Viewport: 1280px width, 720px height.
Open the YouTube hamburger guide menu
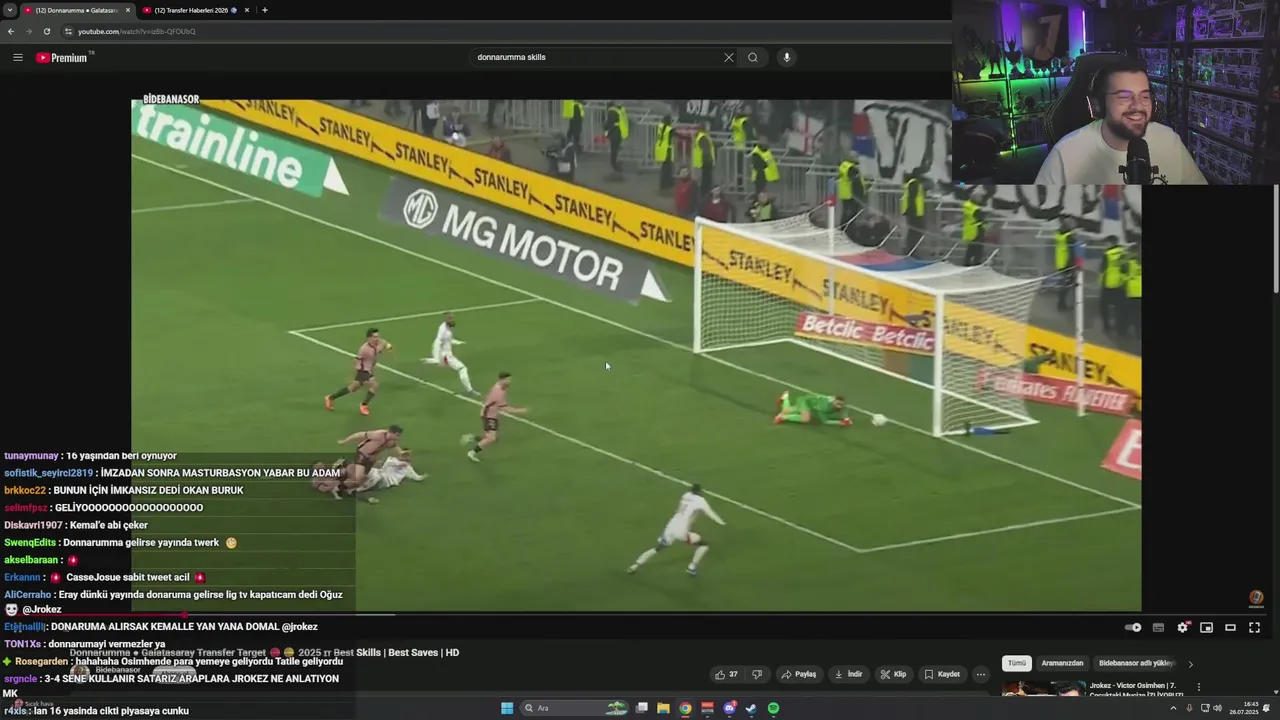tap(18, 57)
